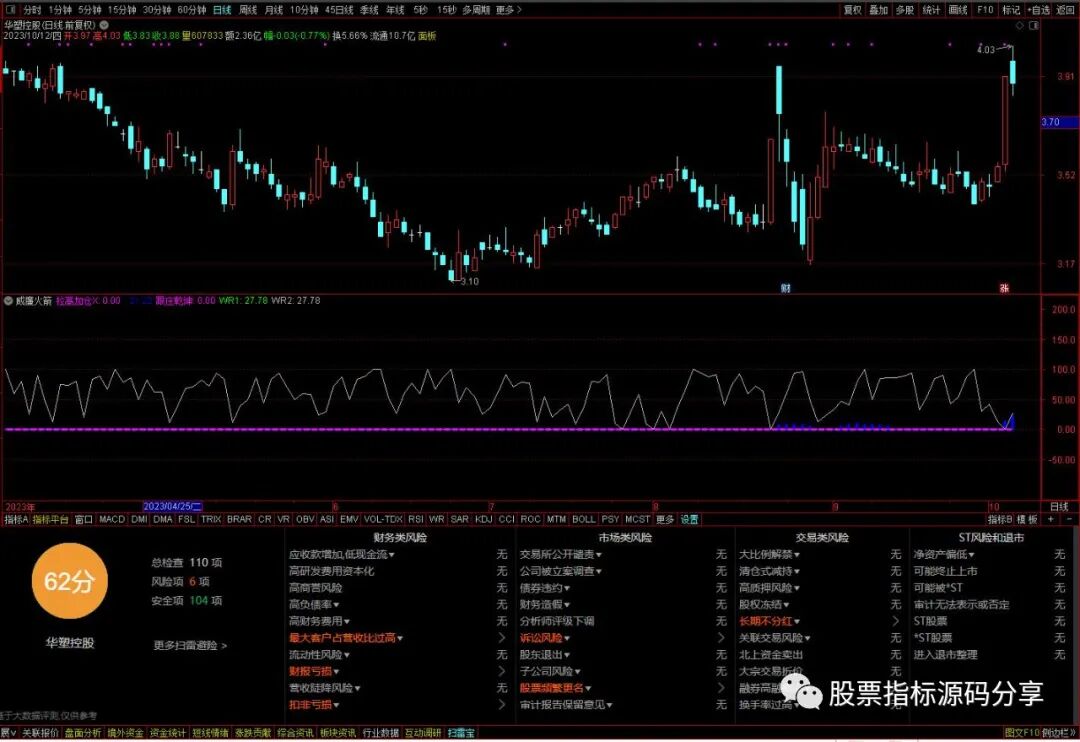Click the 画线 drawing tools button
Image resolution: width=1080 pixels, height=742 pixels.
pyautogui.click(x=958, y=10)
